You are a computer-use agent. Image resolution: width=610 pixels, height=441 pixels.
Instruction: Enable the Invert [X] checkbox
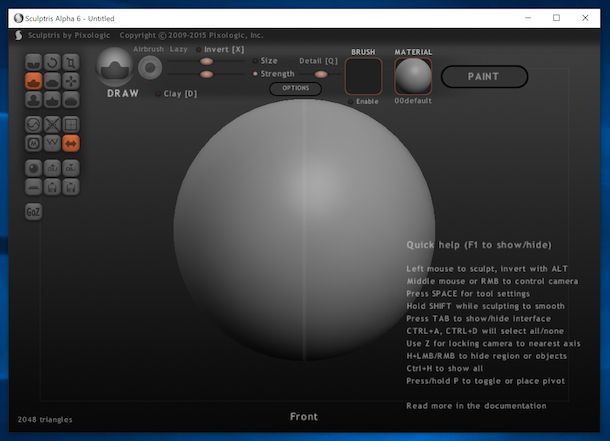[199, 49]
